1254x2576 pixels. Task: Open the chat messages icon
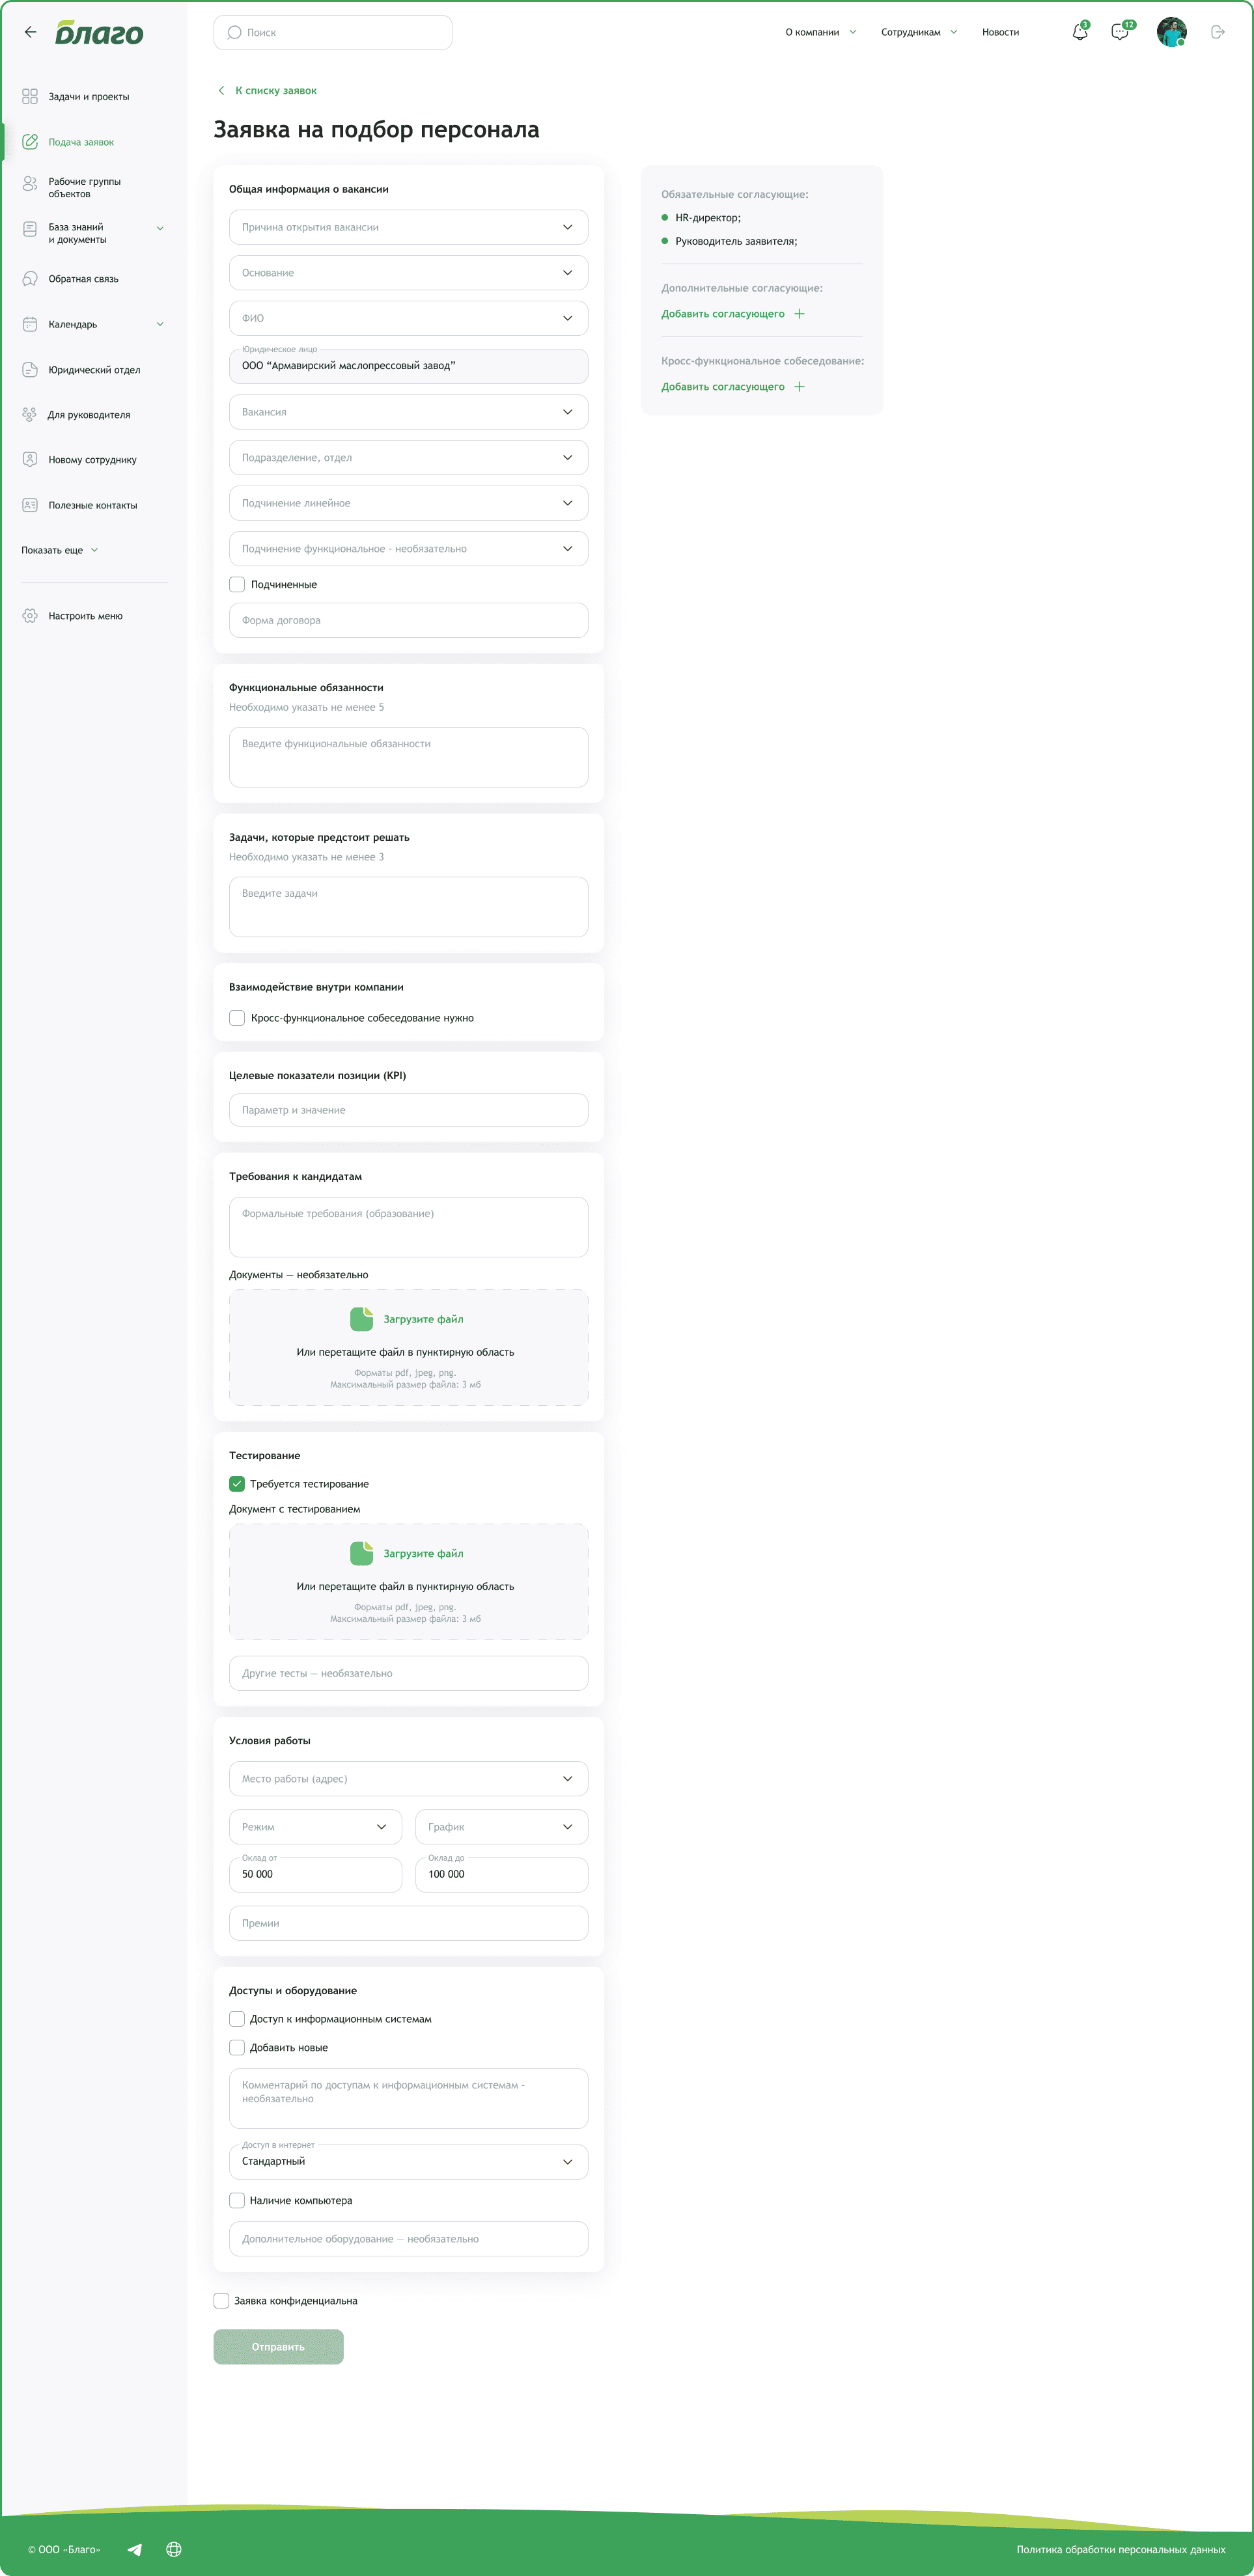(x=1120, y=32)
